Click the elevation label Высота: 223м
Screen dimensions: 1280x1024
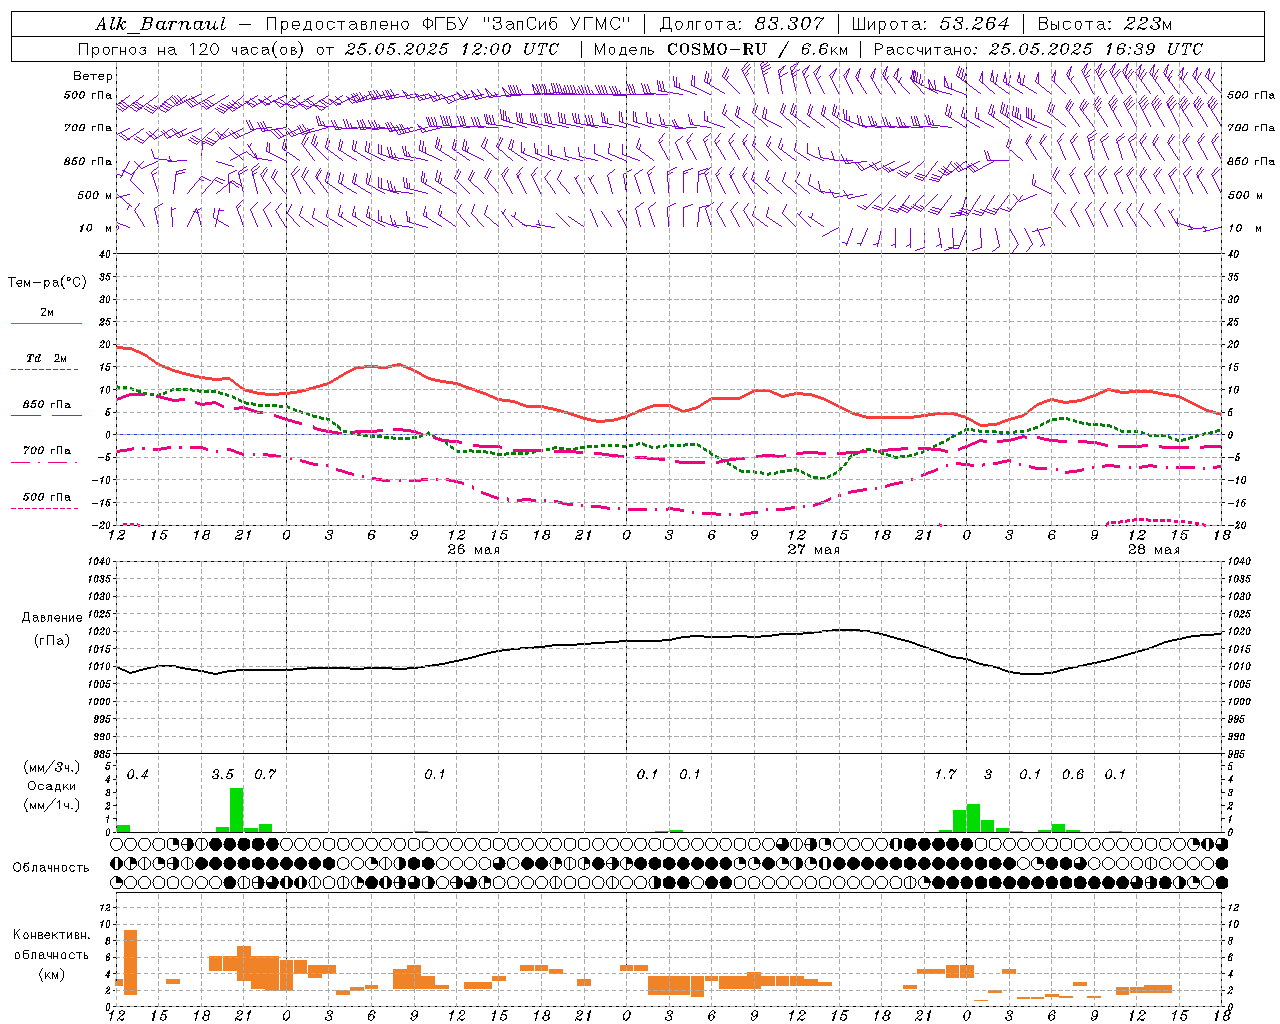(1105, 24)
